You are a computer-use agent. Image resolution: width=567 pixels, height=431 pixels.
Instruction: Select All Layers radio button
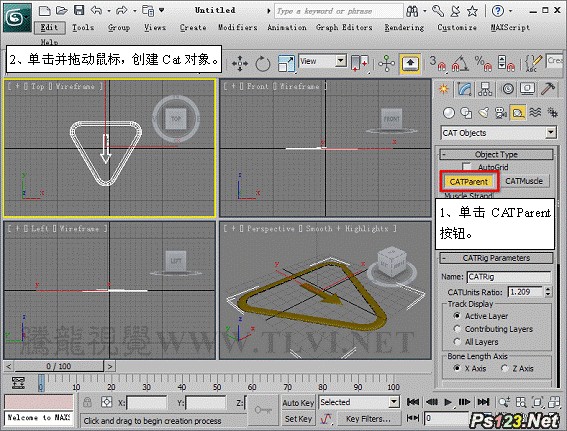click(x=457, y=342)
